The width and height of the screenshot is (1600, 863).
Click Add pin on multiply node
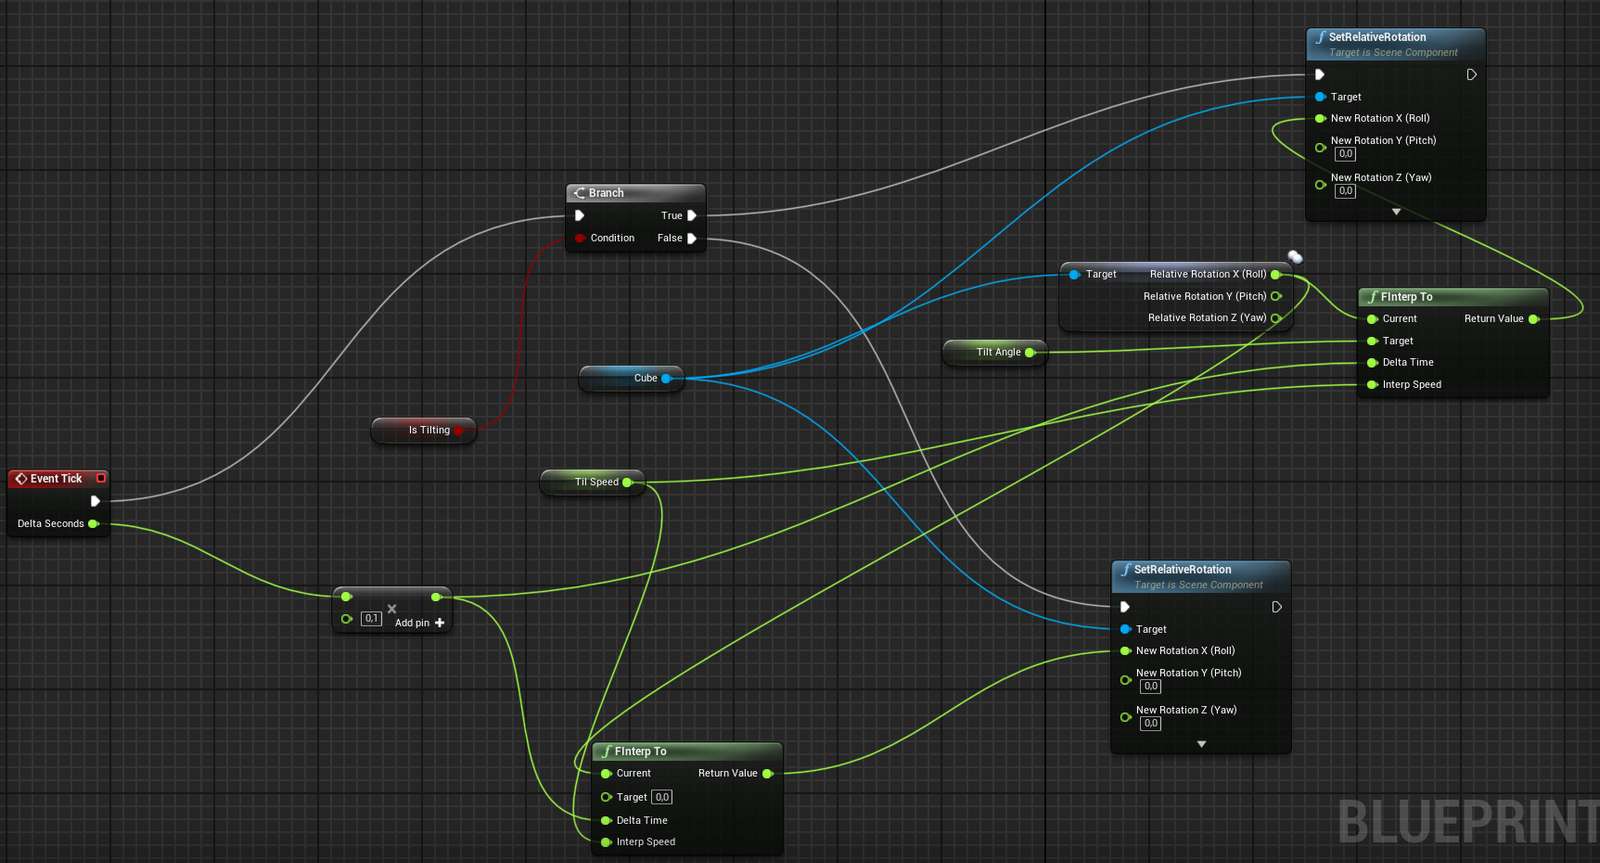420,623
